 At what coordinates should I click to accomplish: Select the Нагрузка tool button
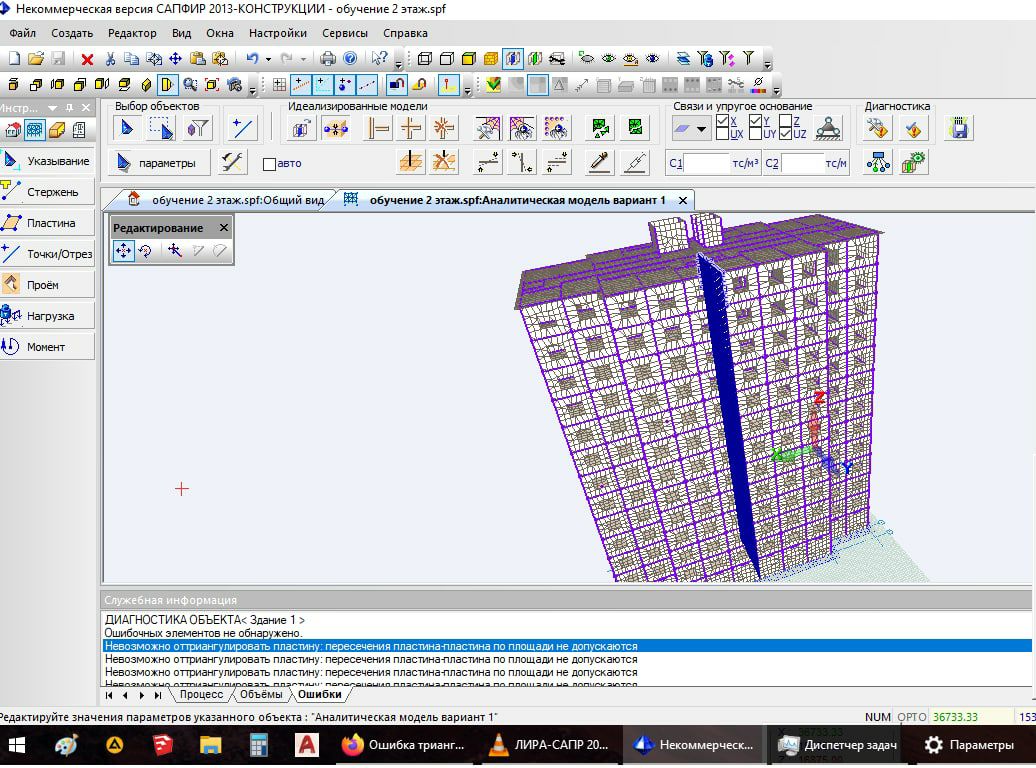tap(48, 316)
